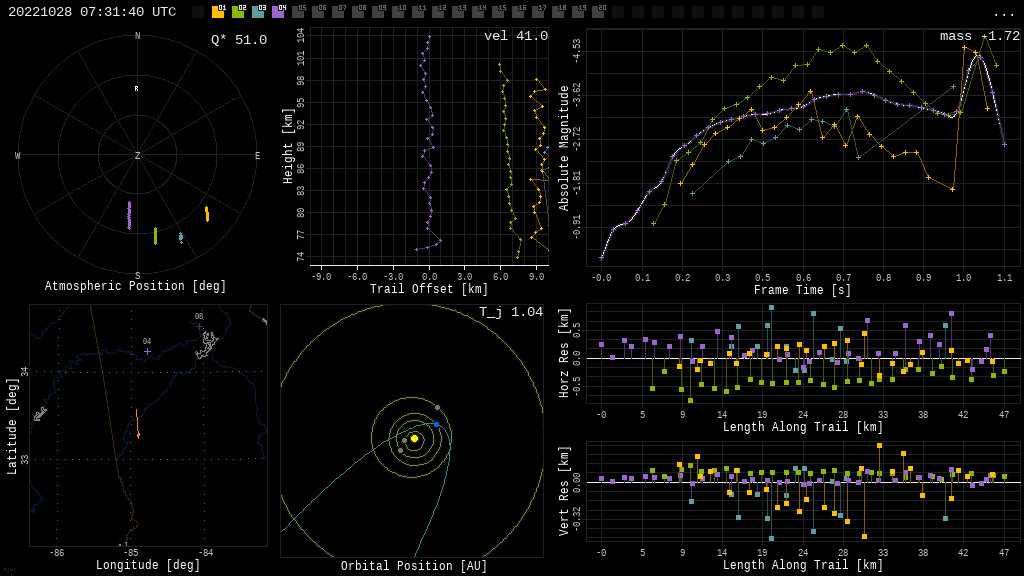Click the blue Earth dot on orbit
This screenshot has height=576, width=1024.
click(437, 425)
